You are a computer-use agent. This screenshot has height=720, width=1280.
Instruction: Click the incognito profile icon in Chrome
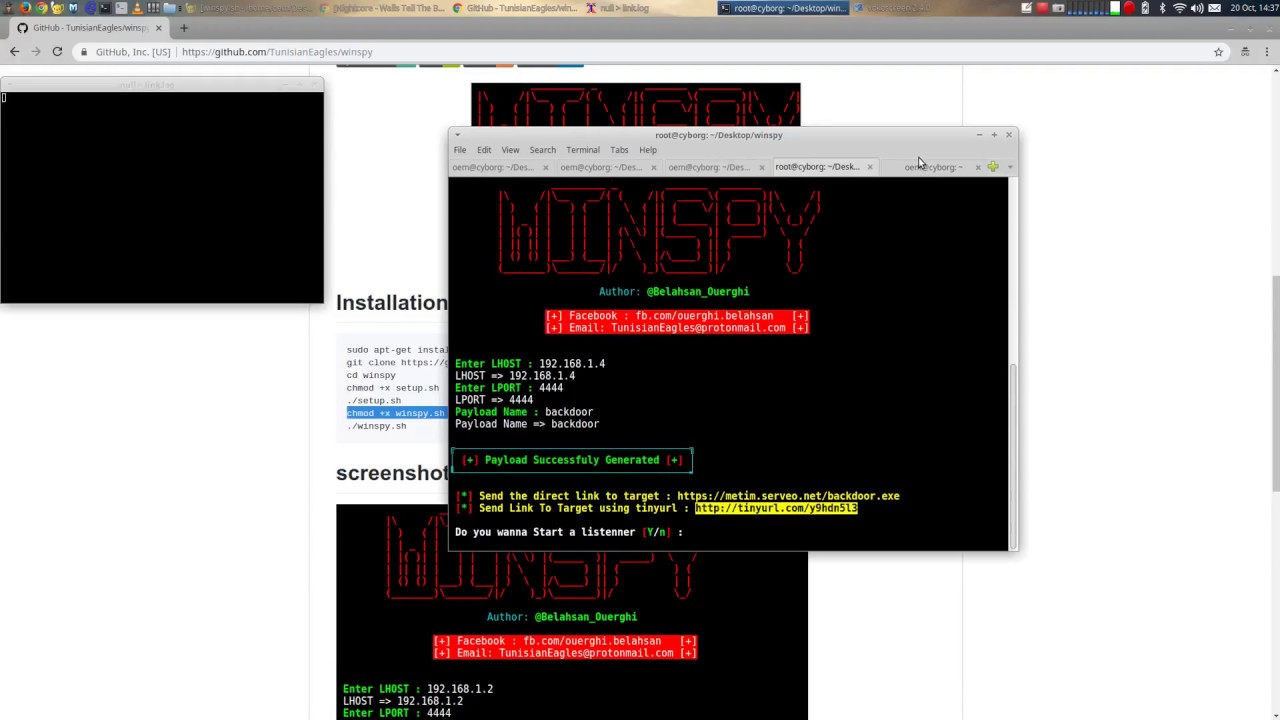coord(1245,52)
